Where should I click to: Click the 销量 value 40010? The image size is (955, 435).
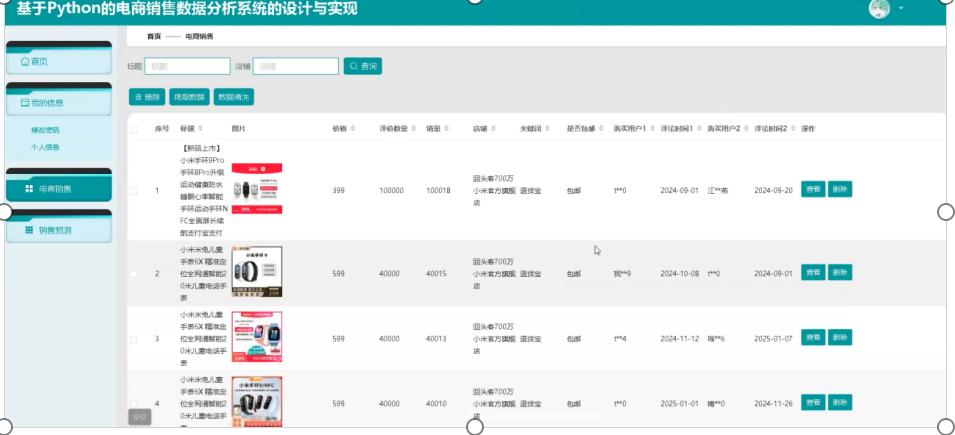436,403
